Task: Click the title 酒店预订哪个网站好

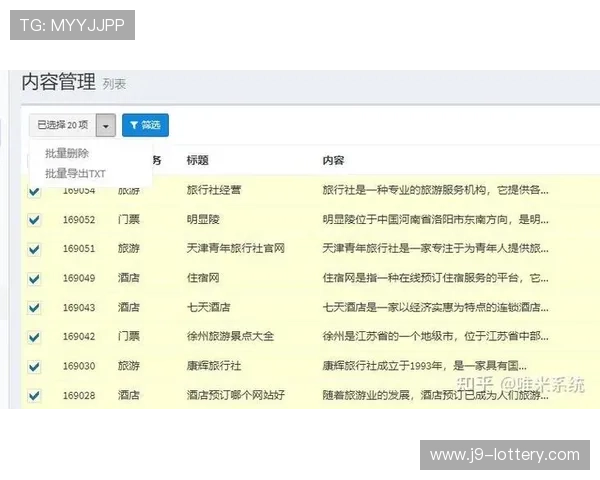Action: (x=236, y=395)
